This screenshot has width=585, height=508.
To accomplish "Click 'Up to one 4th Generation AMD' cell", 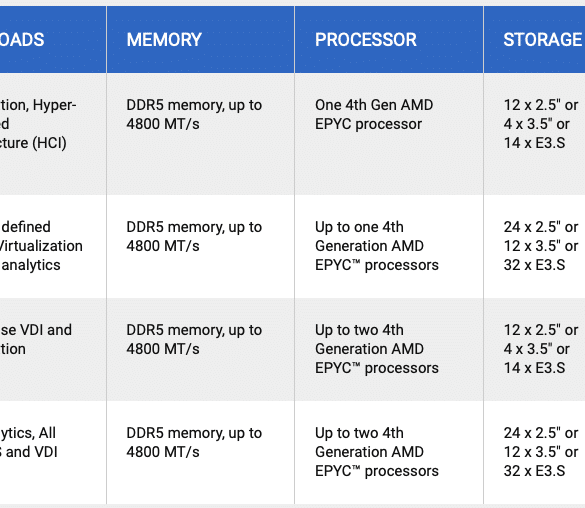I will (x=389, y=246).
